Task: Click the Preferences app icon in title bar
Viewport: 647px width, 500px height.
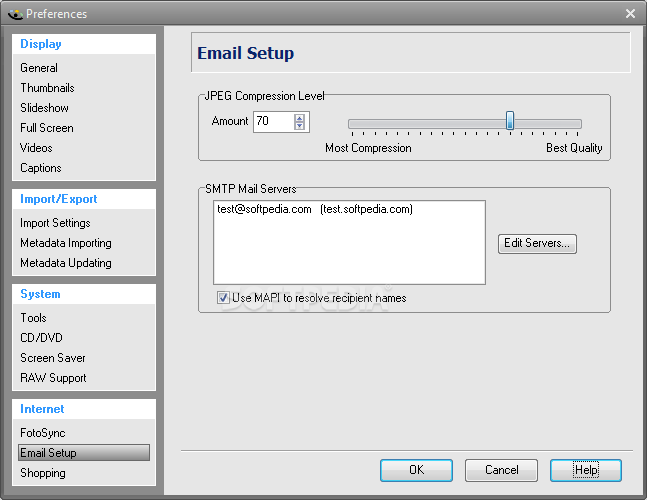Action: tap(16, 14)
